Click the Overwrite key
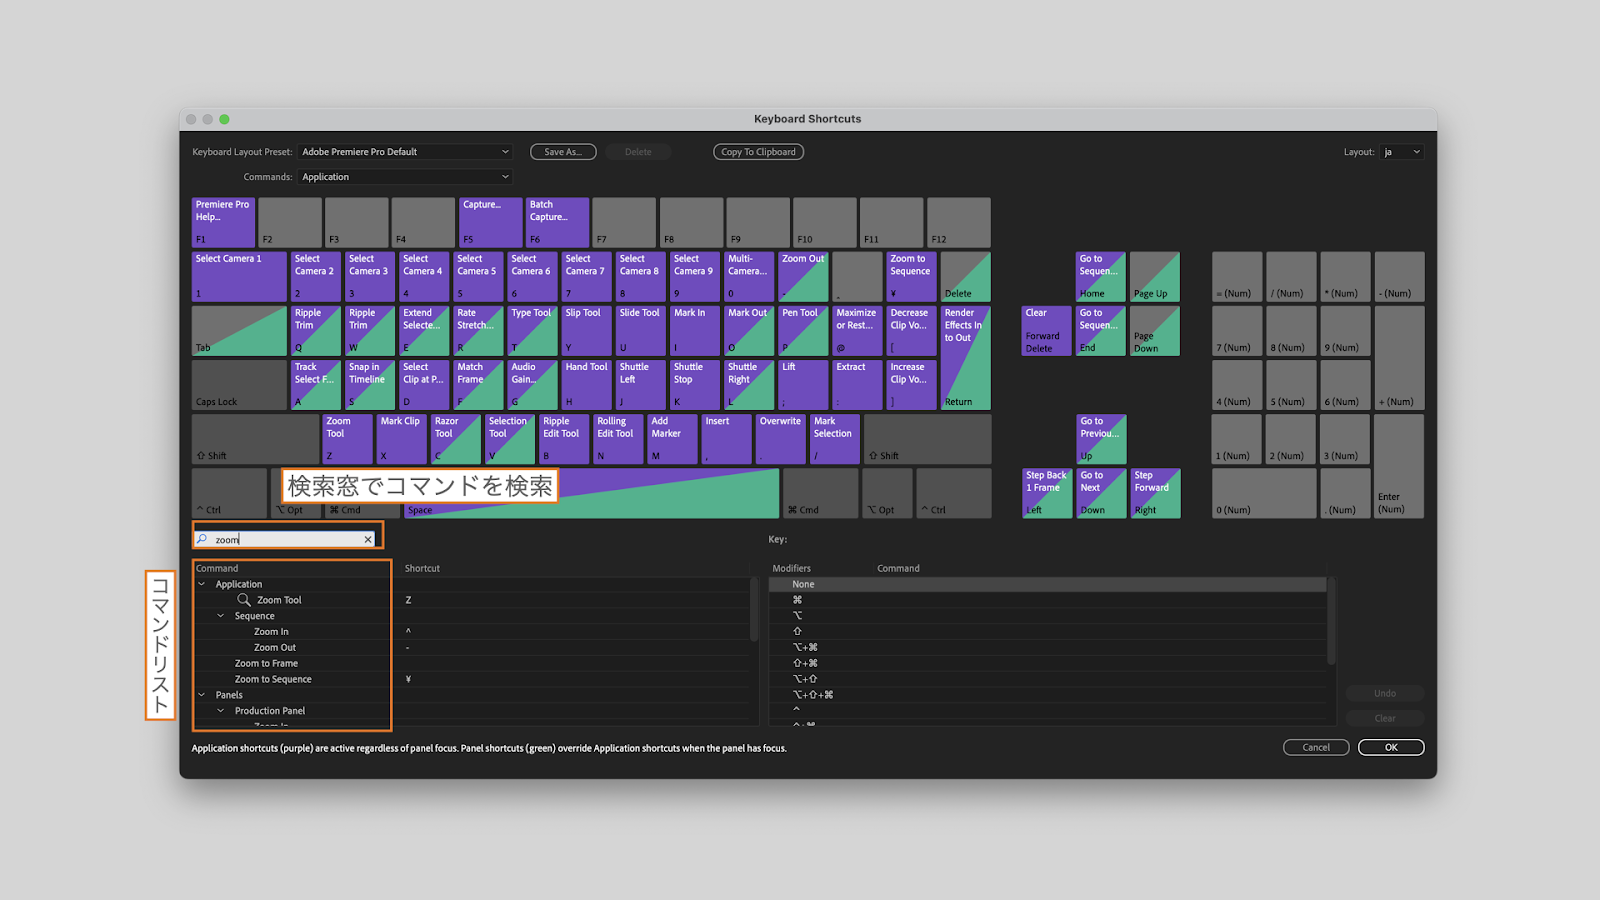This screenshot has height=900, width=1600. click(x=781, y=439)
